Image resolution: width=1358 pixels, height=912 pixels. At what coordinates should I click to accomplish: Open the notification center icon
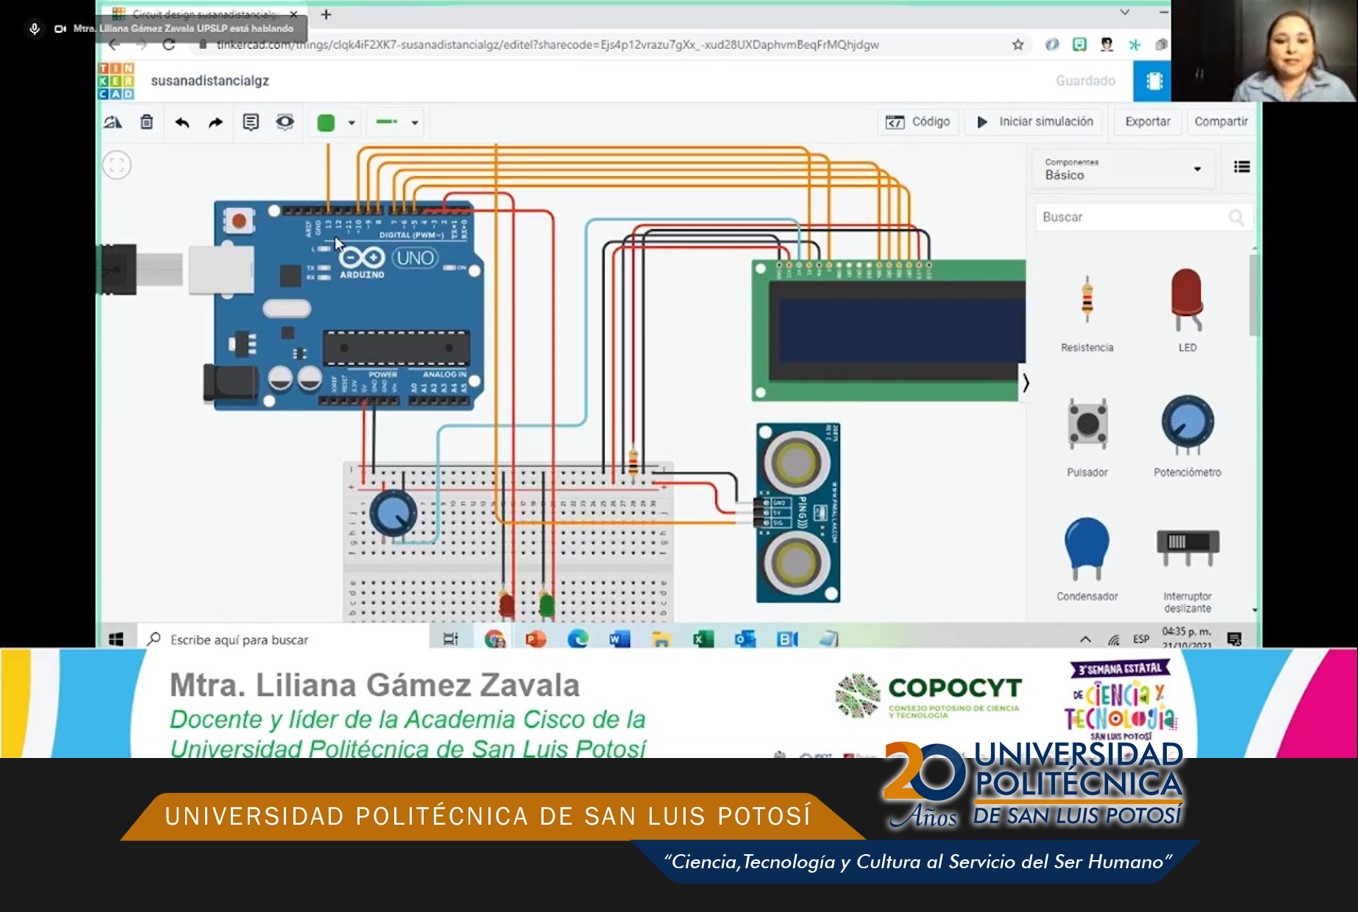pyautogui.click(x=1235, y=639)
